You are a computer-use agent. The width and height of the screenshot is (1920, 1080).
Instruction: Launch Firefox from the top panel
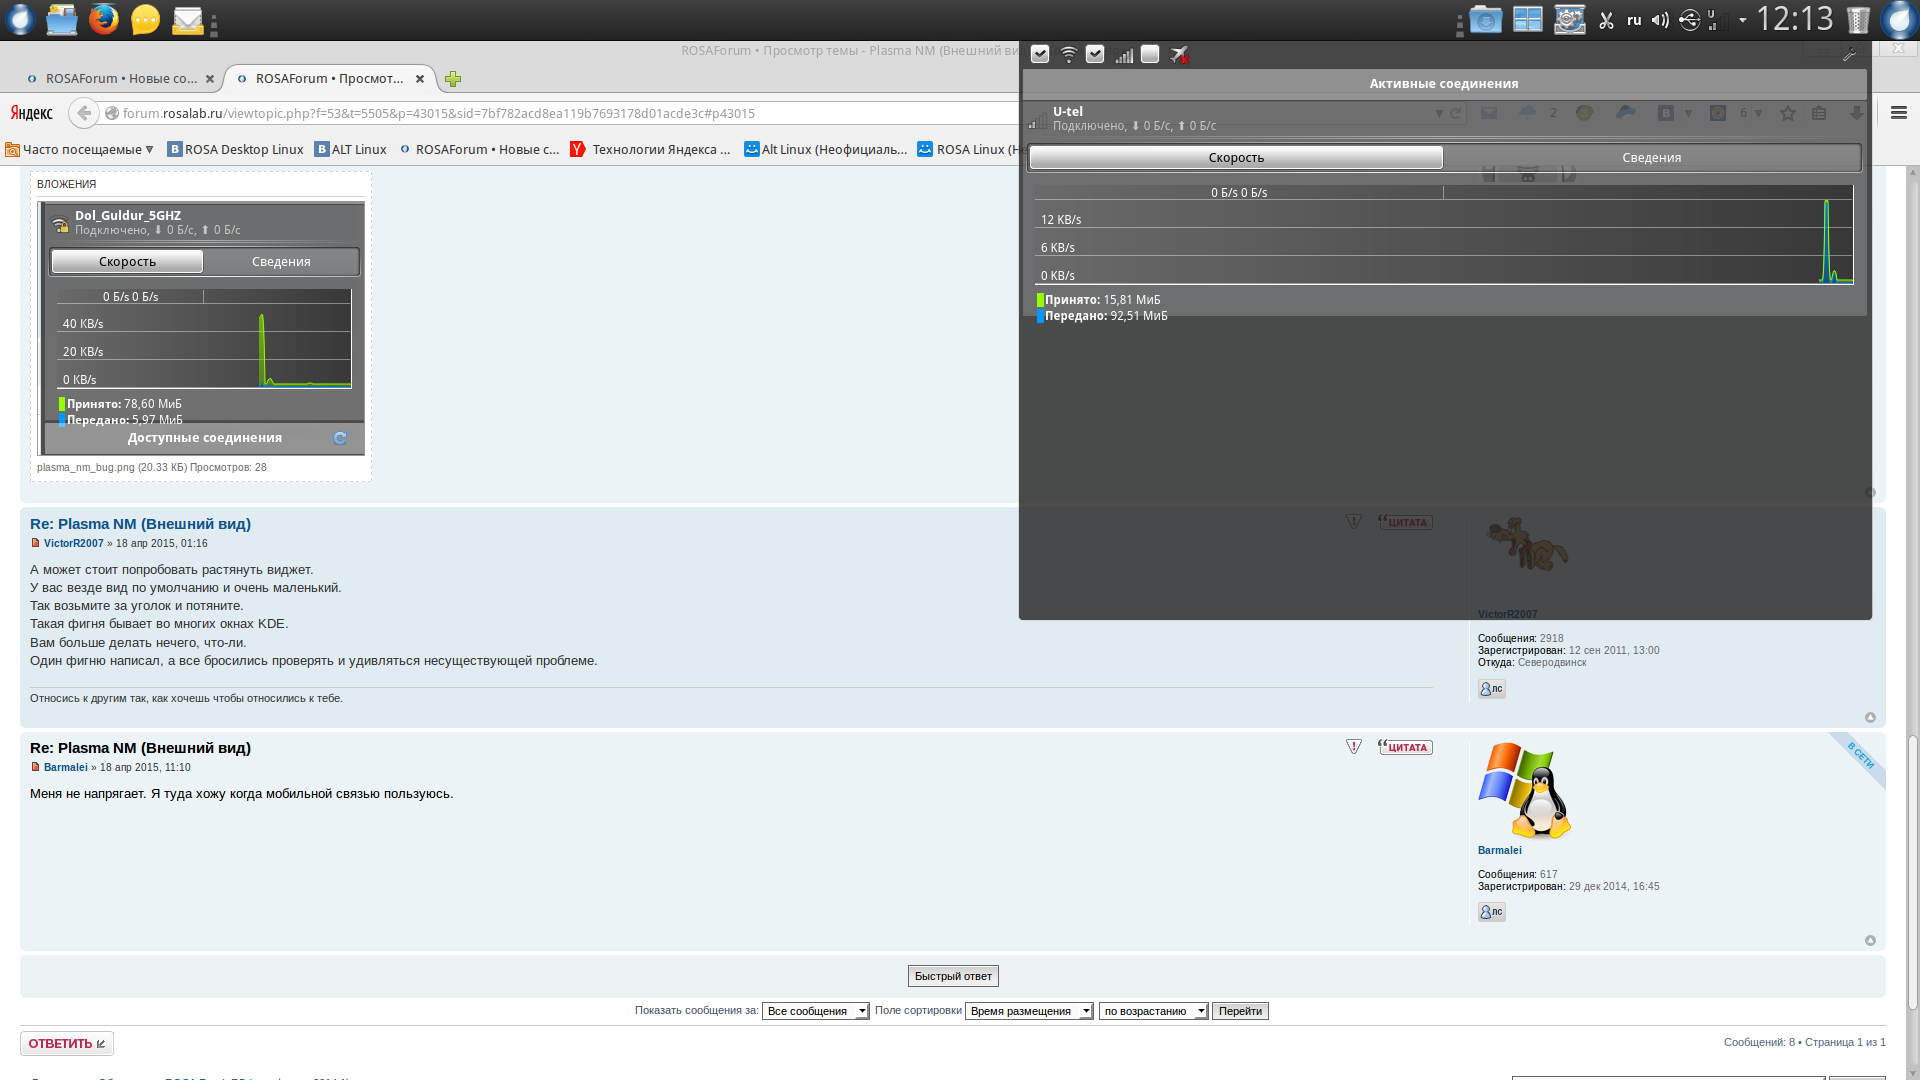pyautogui.click(x=103, y=20)
